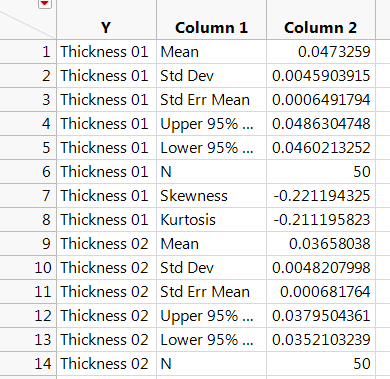Click Std Err Mean cell in row 3
390x379 pixels.
(x=211, y=100)
